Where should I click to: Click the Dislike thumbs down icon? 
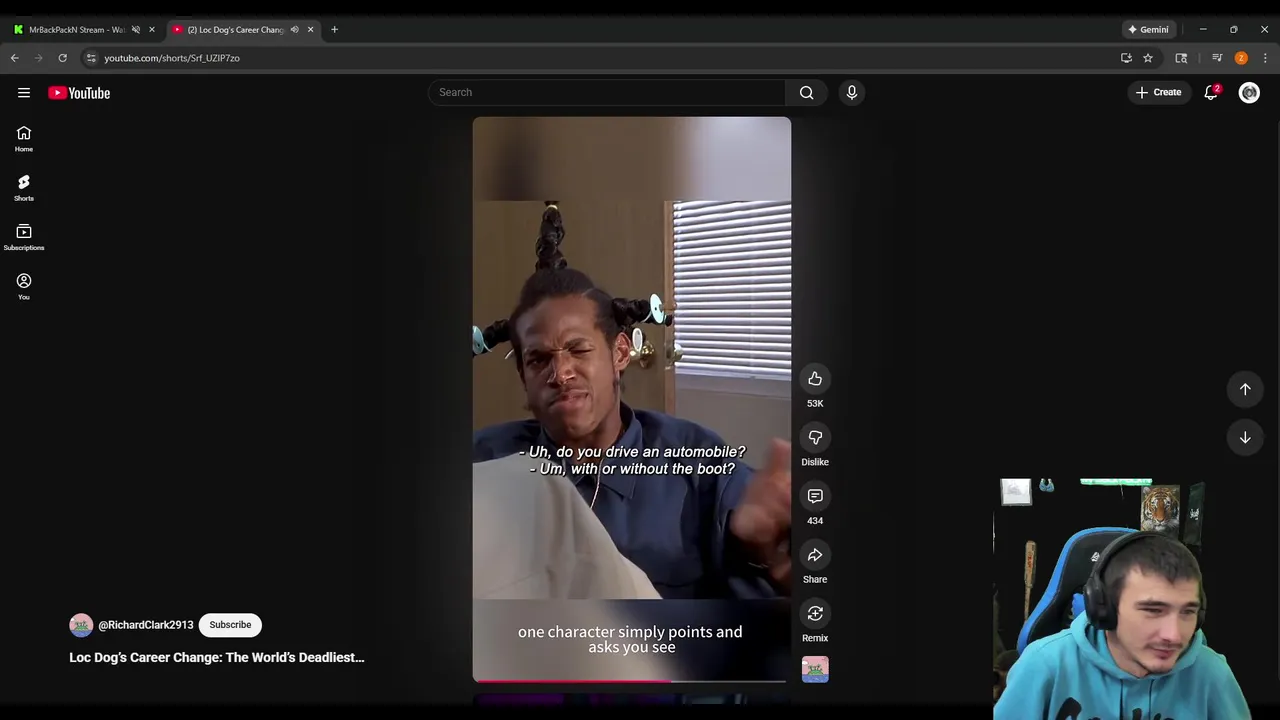click(815, 438)
